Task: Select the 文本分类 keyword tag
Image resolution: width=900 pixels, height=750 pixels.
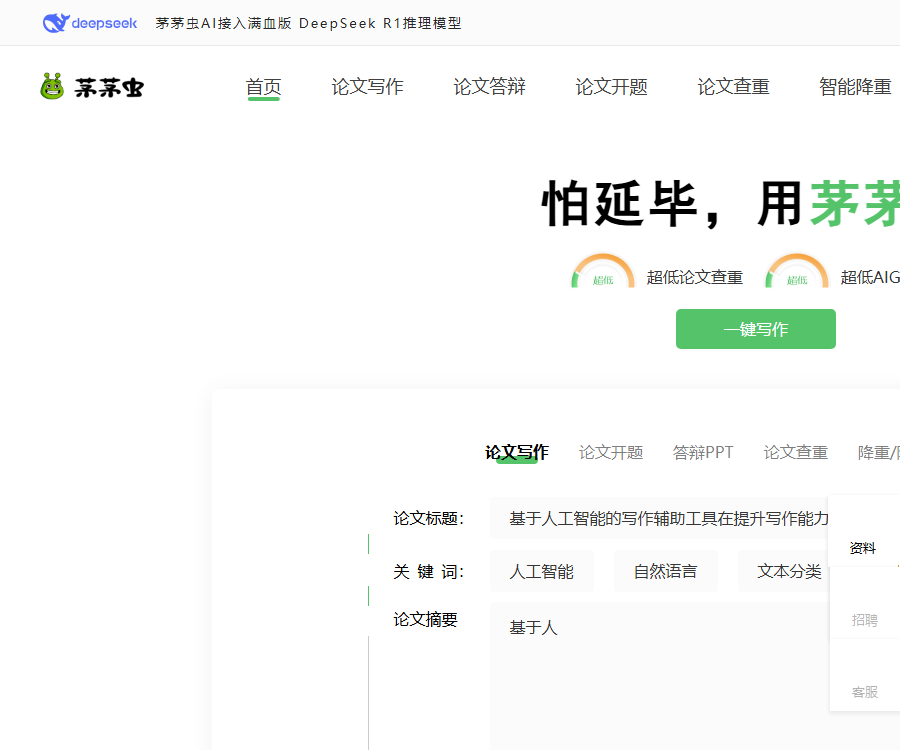Action: (783, 571)
